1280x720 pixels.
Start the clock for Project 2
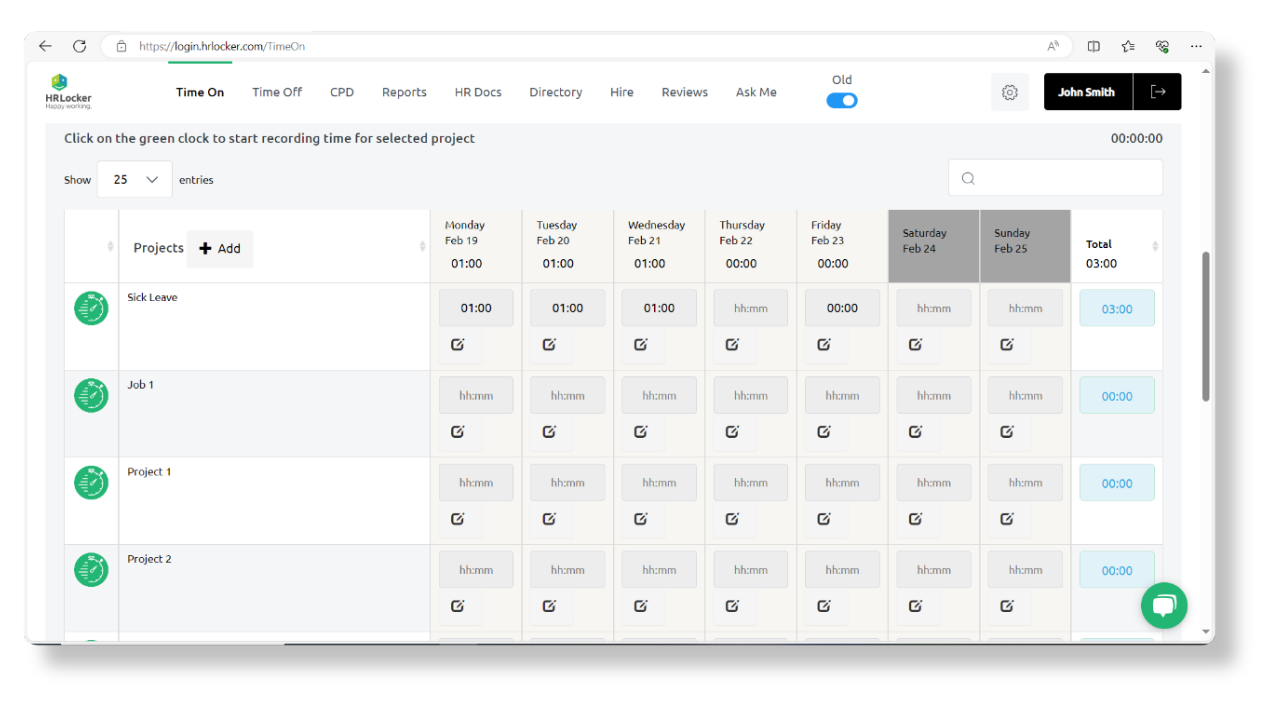tap(91, 569)
